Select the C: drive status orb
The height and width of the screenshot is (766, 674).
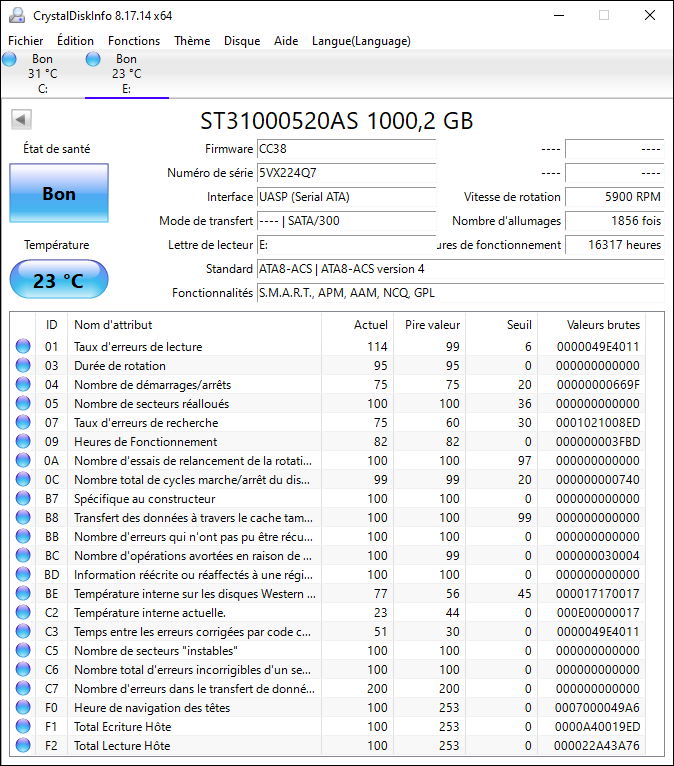(x=10, y=60)
